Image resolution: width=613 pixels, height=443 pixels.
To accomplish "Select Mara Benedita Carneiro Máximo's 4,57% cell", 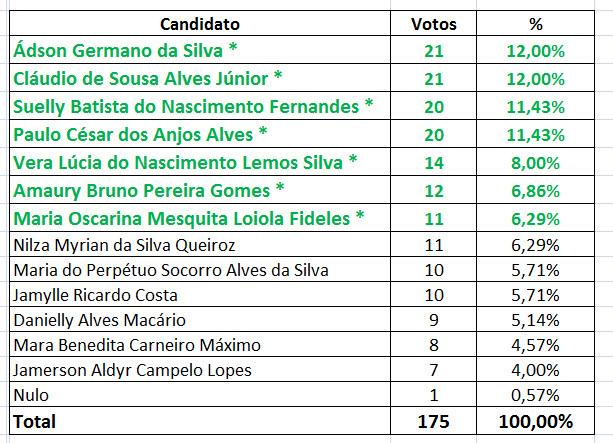I will tap(548, 346).
